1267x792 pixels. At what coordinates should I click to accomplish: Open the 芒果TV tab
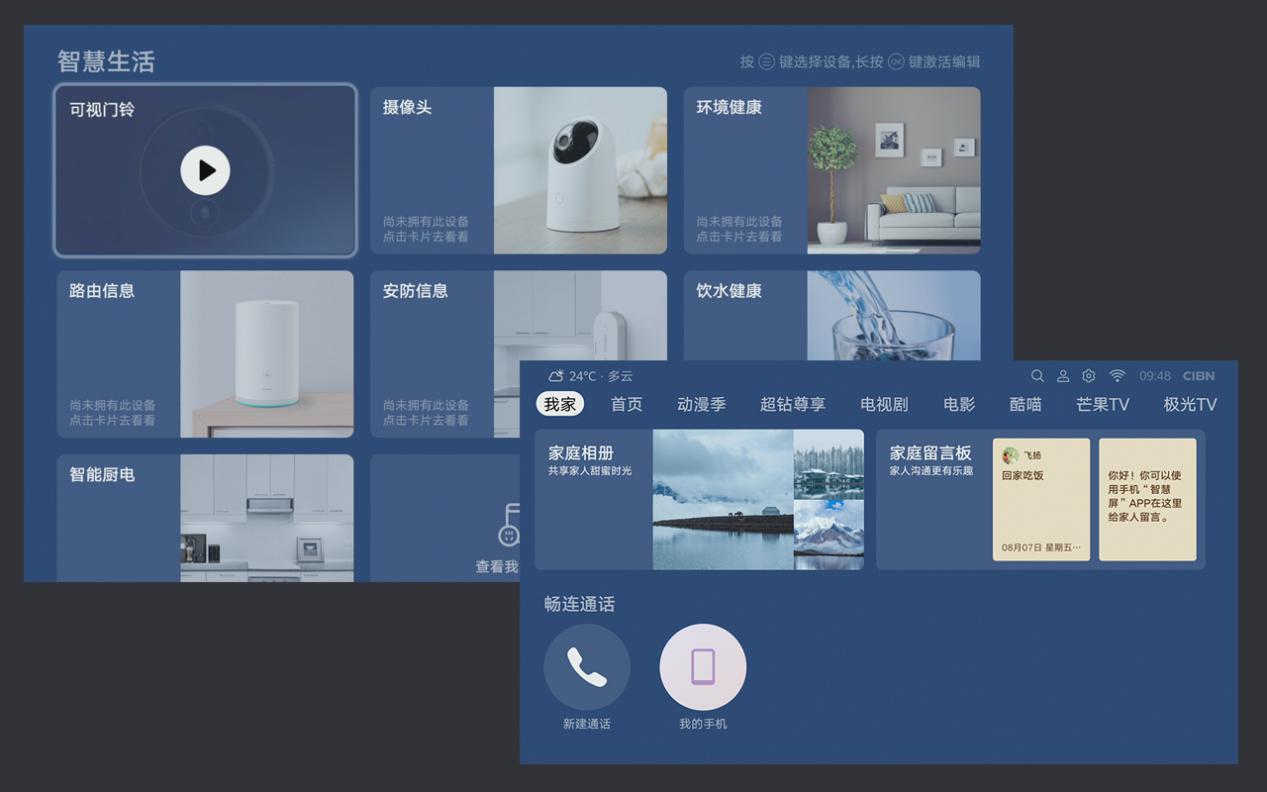click(1102, 404)
